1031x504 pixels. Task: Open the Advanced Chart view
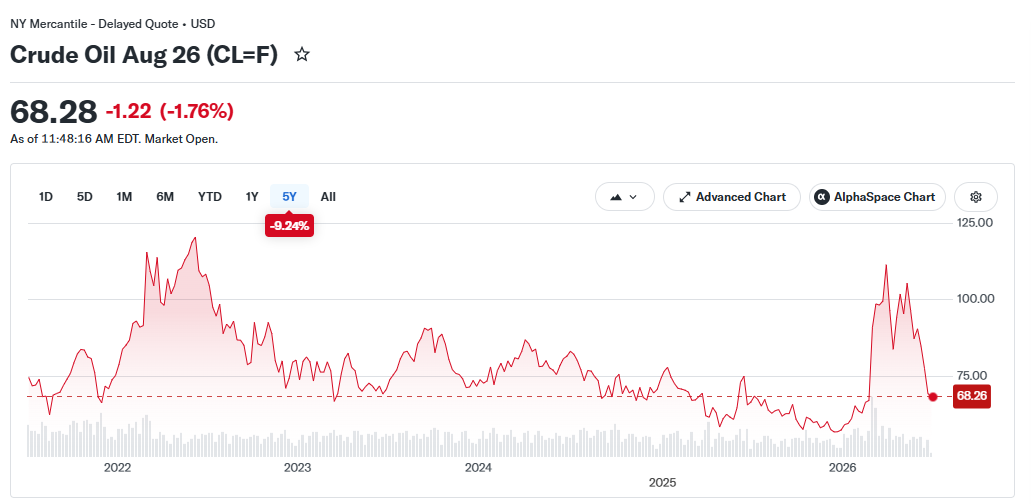point(732,196)
